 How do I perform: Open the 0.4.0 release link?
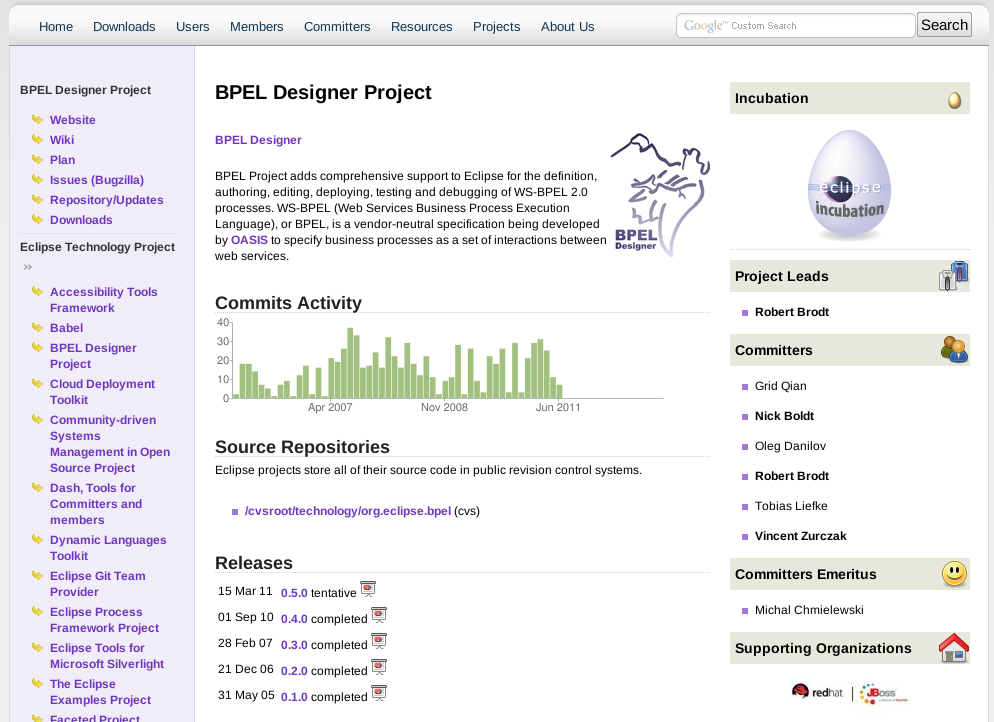click(x=294, y=619)
